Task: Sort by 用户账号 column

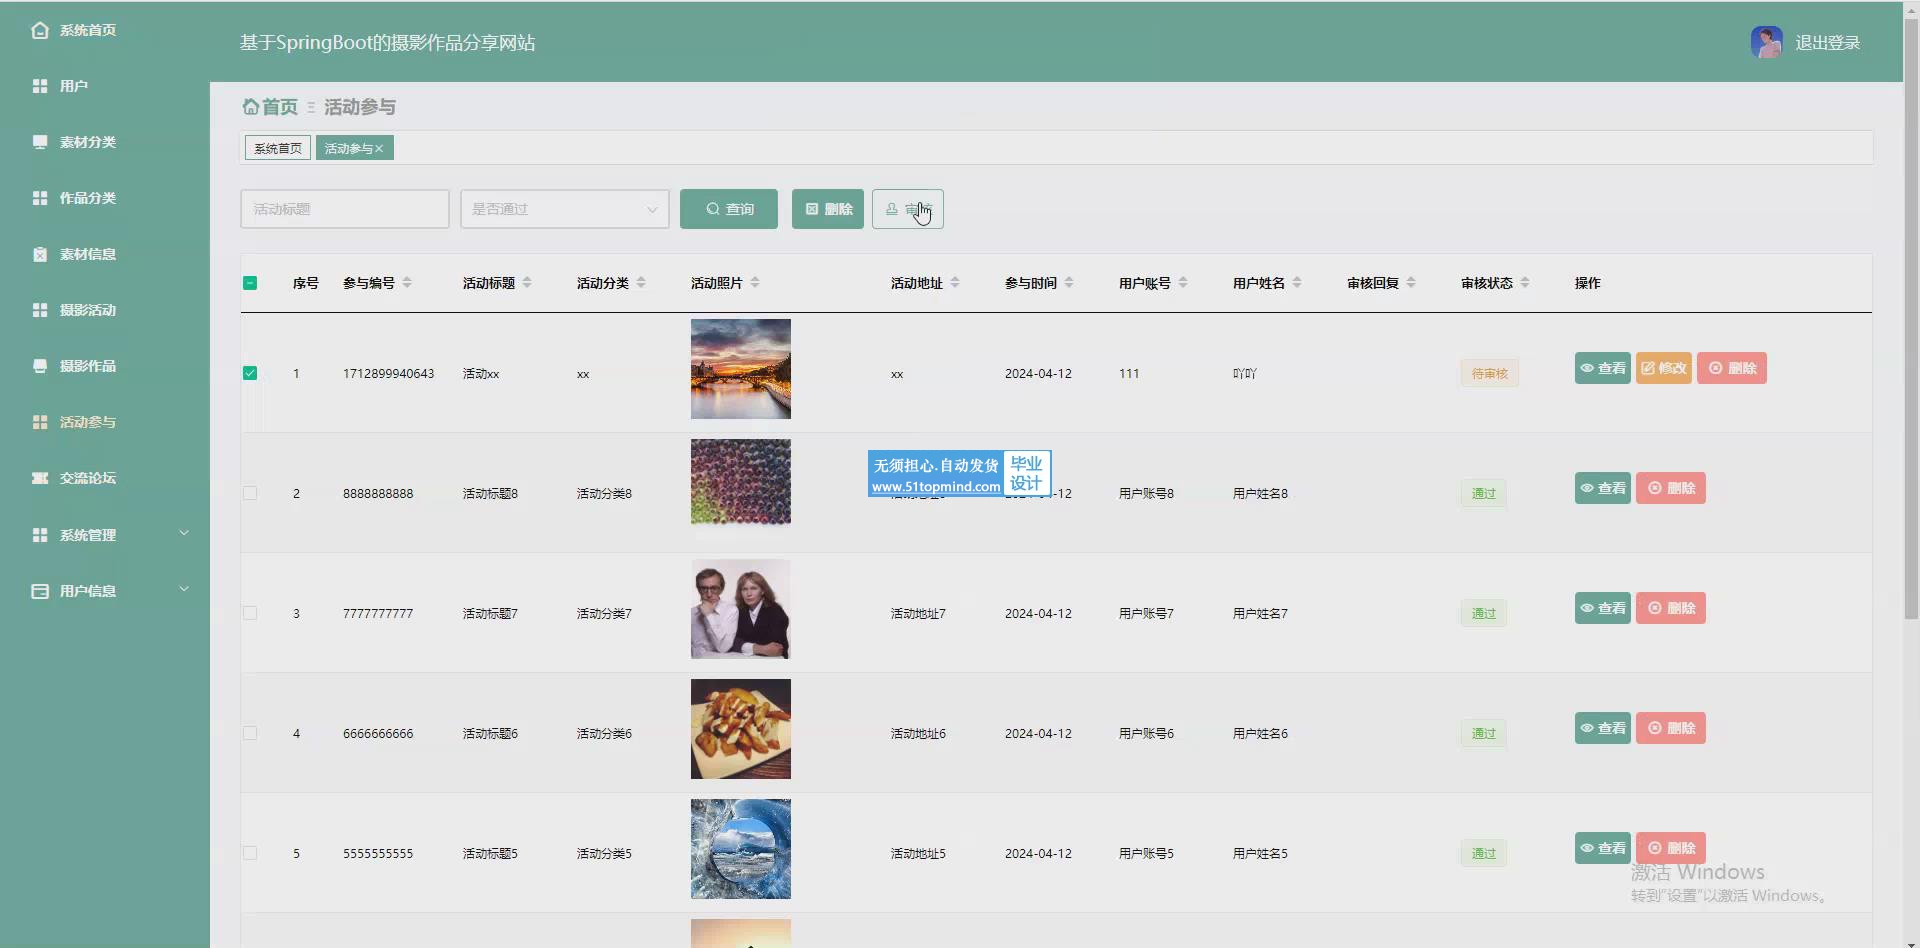Action: pyautogui.click(x=1183, y=283)
